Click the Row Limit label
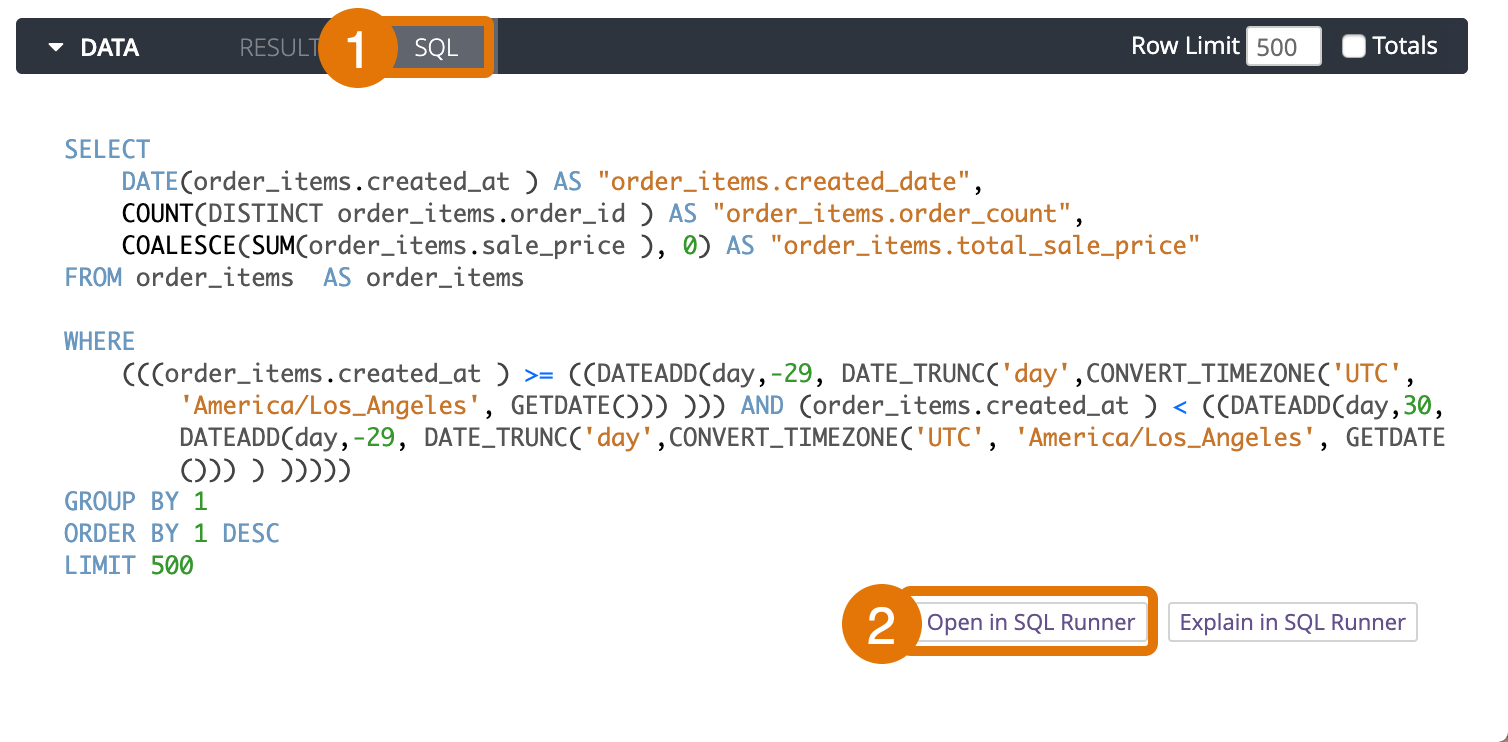The height and width of the screenshot is (742, 1508). coord(1184,46)
